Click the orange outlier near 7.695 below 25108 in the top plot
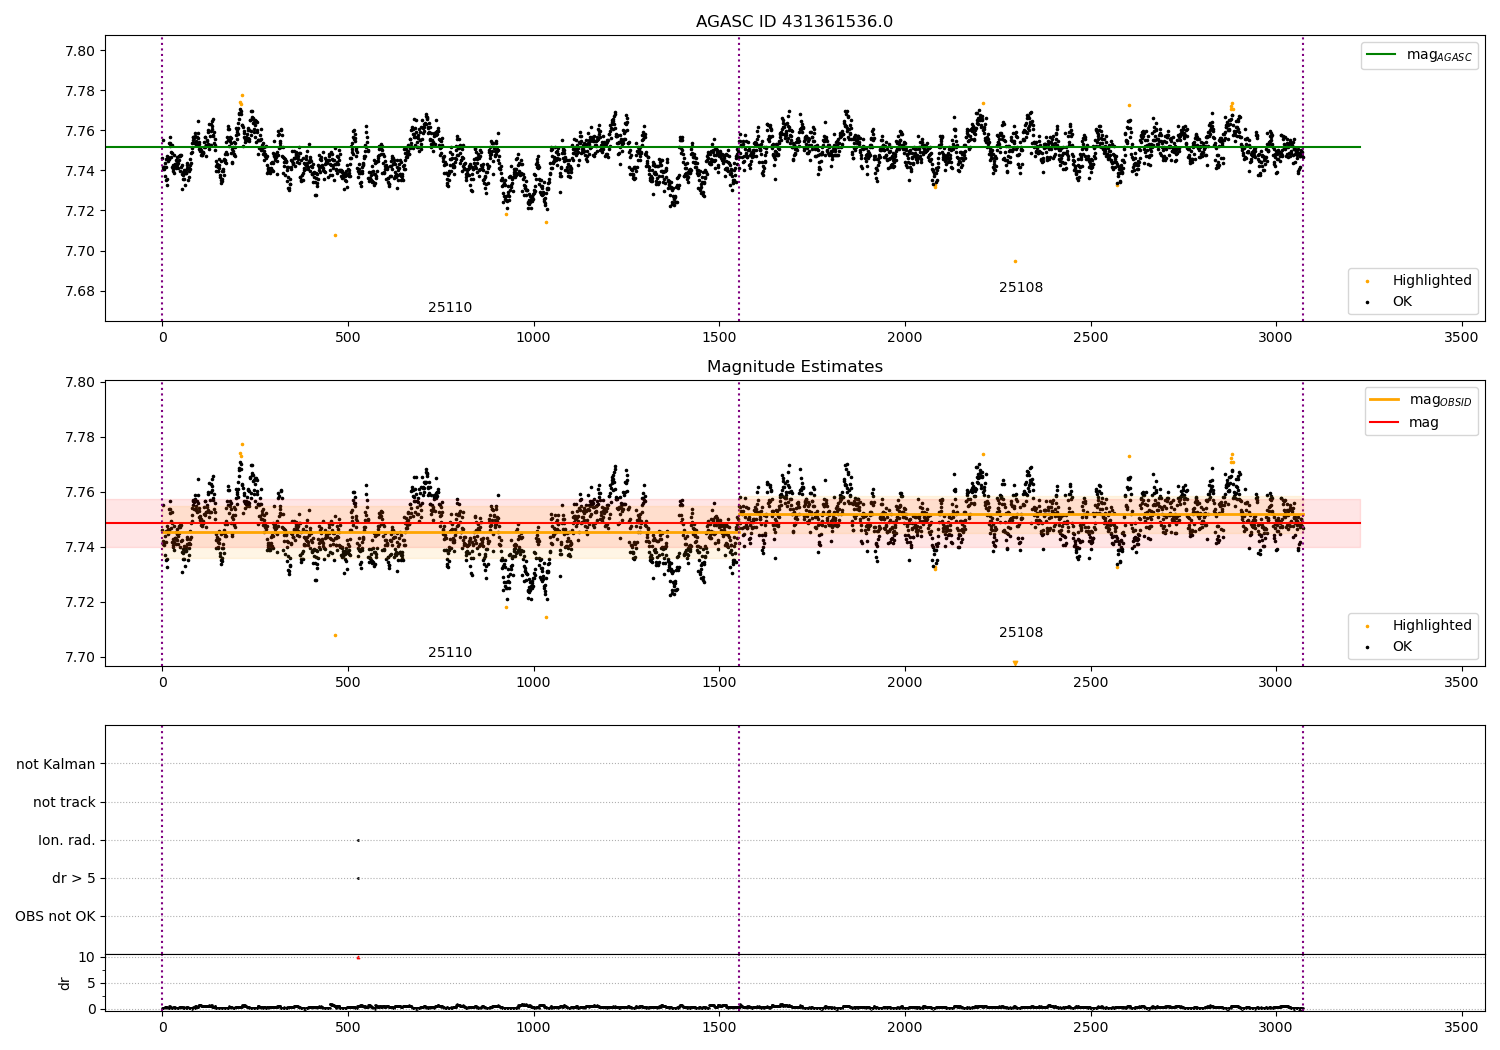 pyautogui.click(x=1015, y=261)
